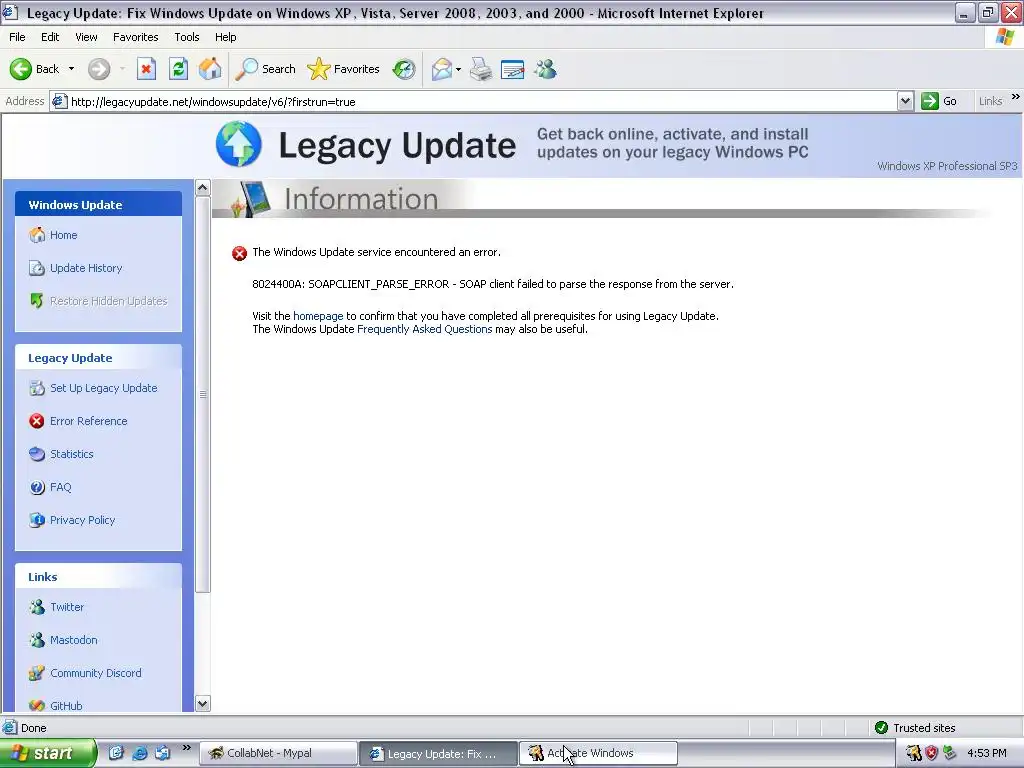Click the FAQ question mark icon
1024x768 pixels.
pyautogui.click(x=37, y=487)
